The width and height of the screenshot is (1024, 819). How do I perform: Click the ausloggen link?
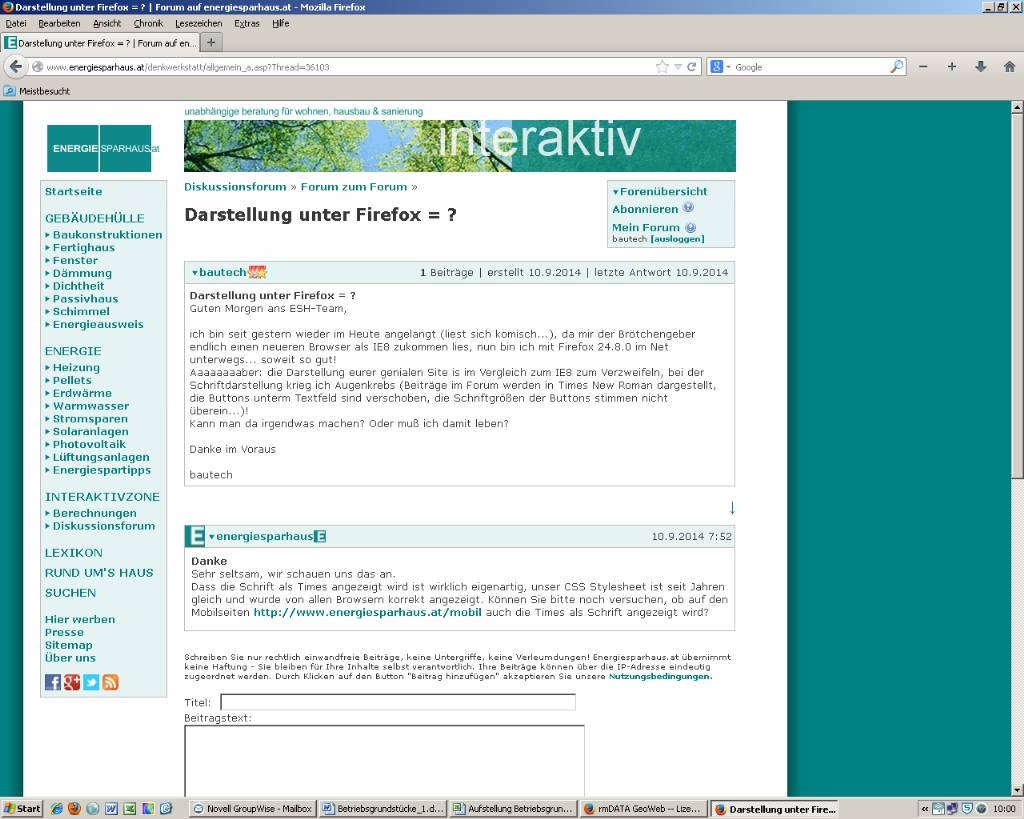click(677, 239)
